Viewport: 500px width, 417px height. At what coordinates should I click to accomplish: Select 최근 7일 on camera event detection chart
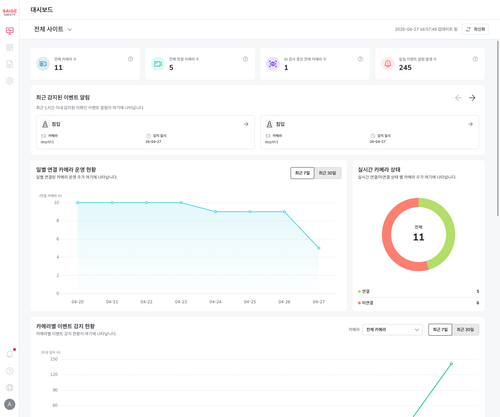440,330
